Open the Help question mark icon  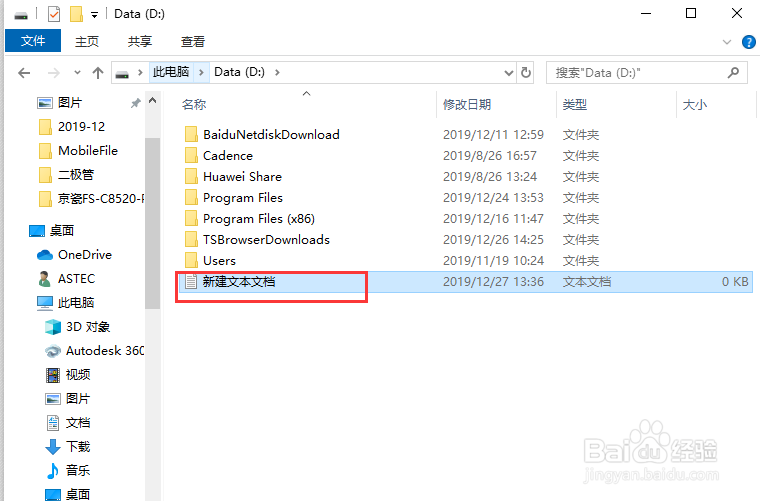748,42
